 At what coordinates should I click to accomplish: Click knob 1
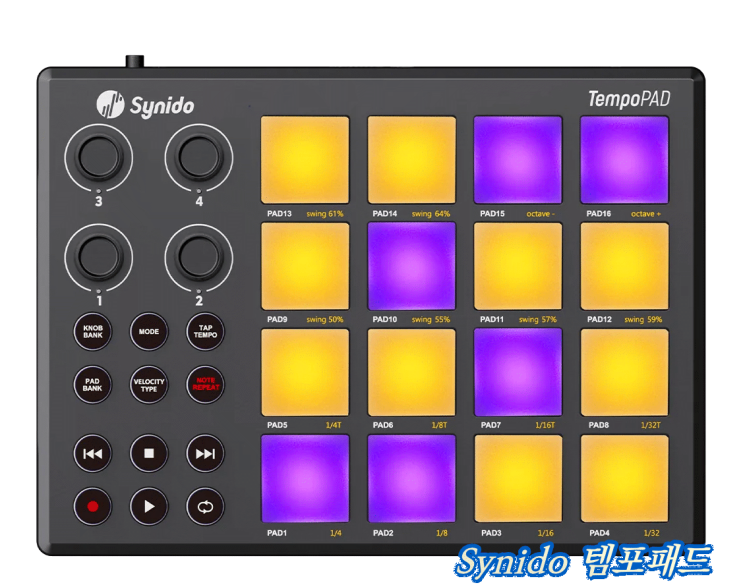[x=99, y=257]
